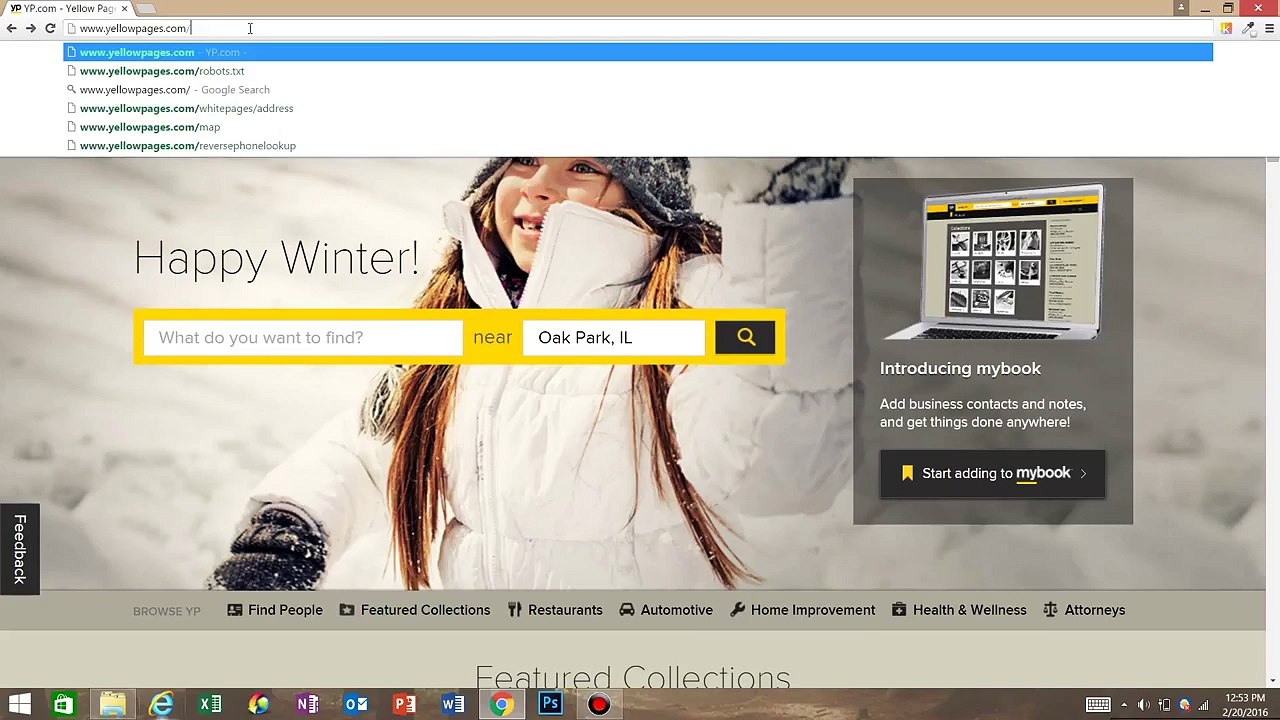Open the Health & Wellness link
Viewport: 1280px width, 720px height.
[x=959, y=610]
